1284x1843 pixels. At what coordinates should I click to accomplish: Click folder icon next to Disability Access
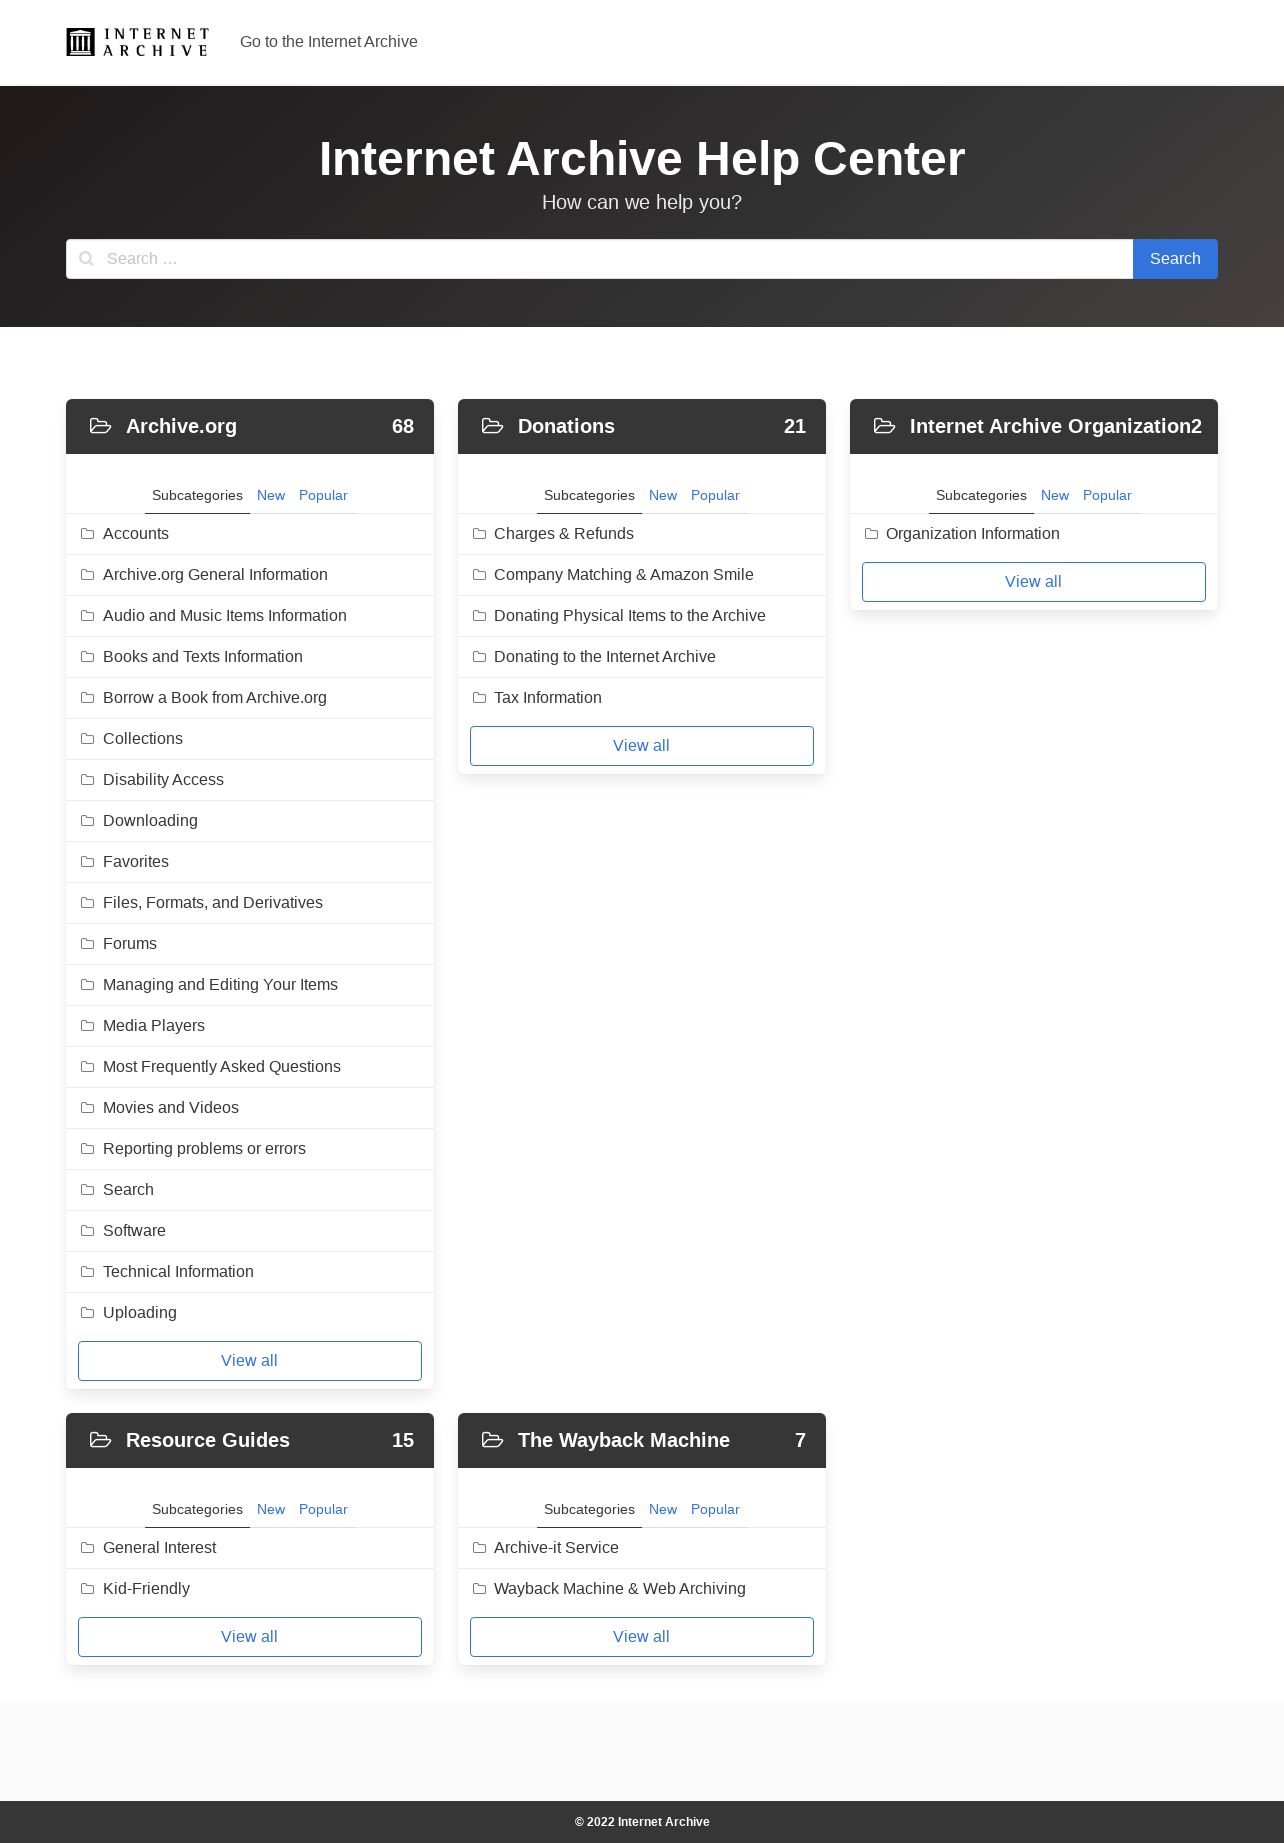87,780
